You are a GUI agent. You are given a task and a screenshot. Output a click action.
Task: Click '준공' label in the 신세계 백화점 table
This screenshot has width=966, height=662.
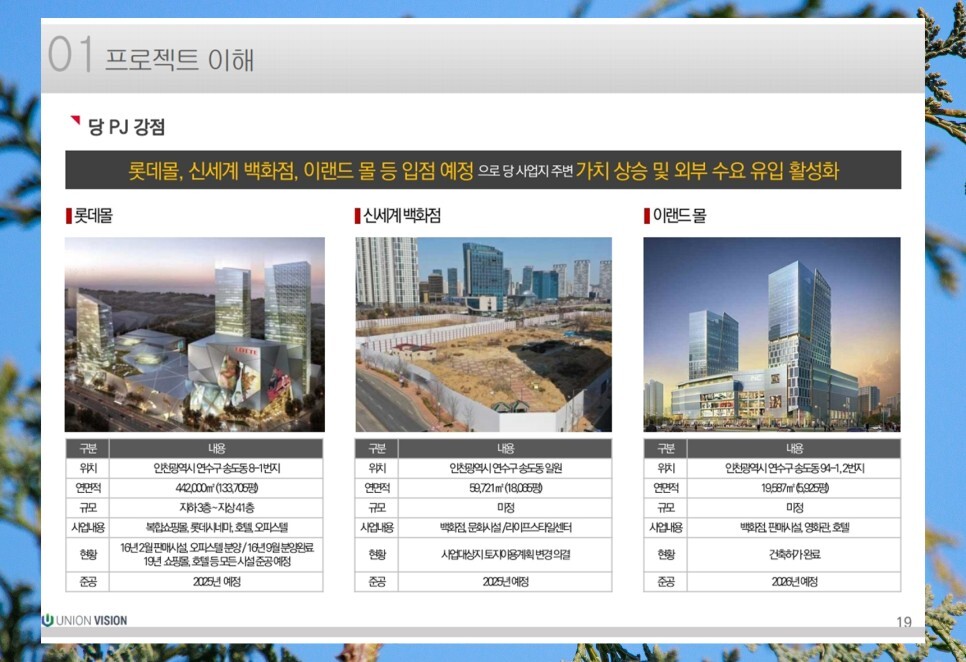376,582
